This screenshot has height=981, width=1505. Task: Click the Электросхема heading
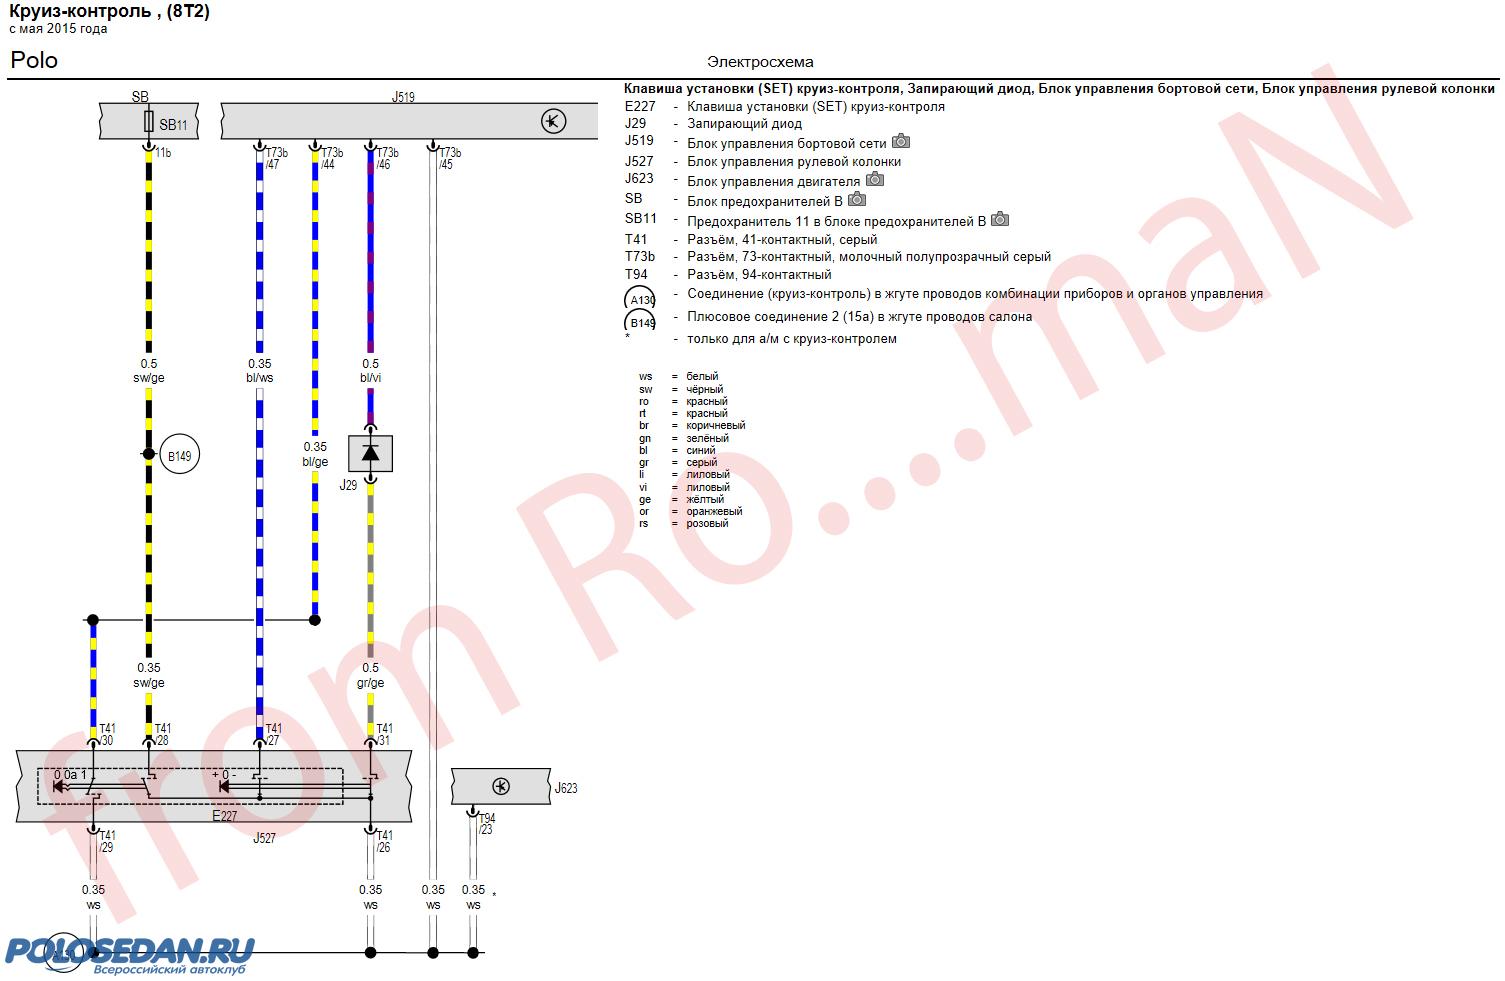760,62
